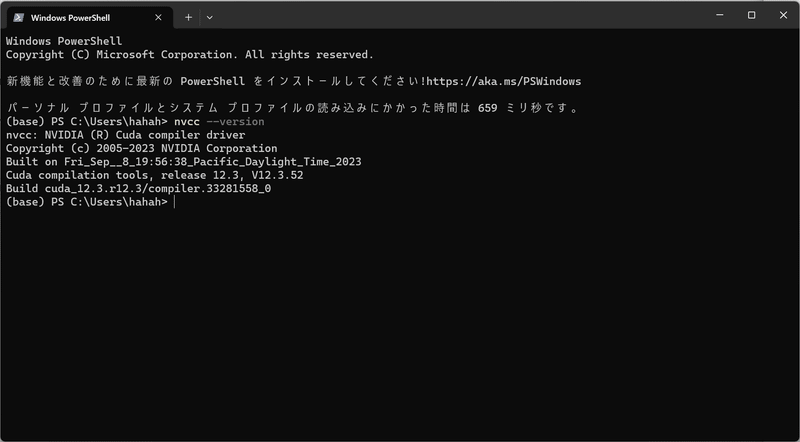The height and width of the screenshot is (442, 800).
Task: Minimize the terminal window
Action: click(720, 15)
